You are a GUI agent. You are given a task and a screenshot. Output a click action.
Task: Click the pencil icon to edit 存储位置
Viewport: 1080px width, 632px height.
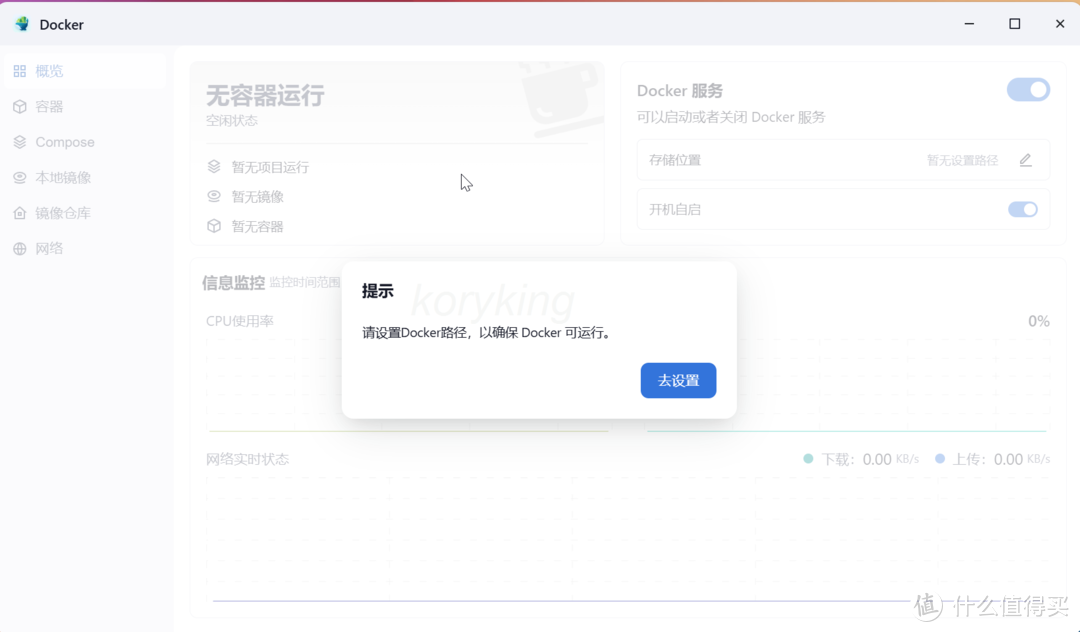pyautogui.click(x=1025, y=160)
